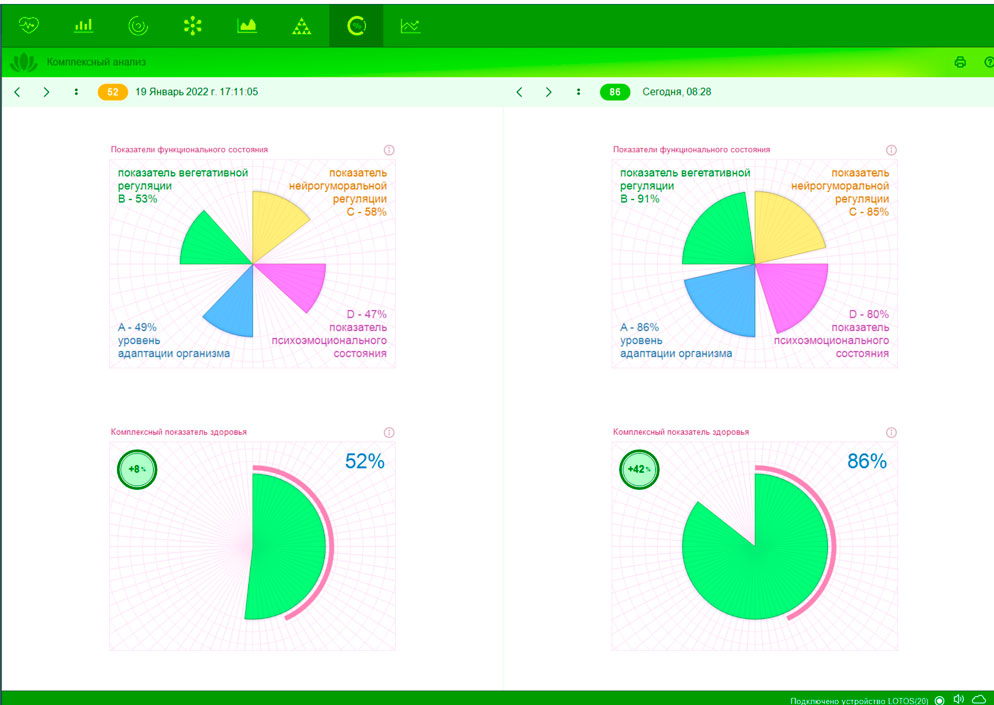
Task: Click the orange 52 score badge
Action: (x=112, y=92)
